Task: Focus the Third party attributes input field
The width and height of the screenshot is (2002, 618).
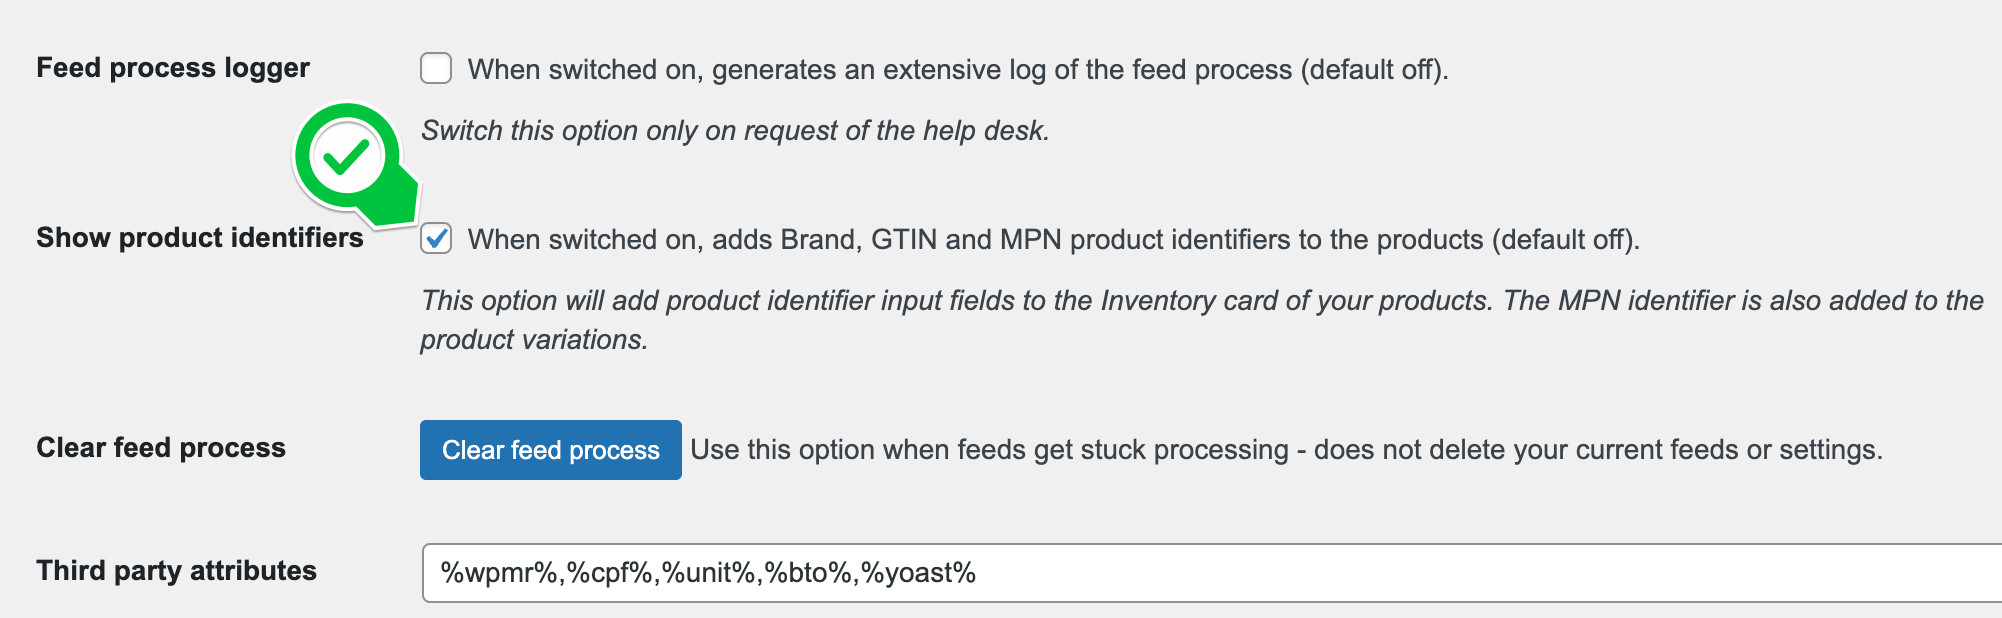Action: [x=1212, y=573]
